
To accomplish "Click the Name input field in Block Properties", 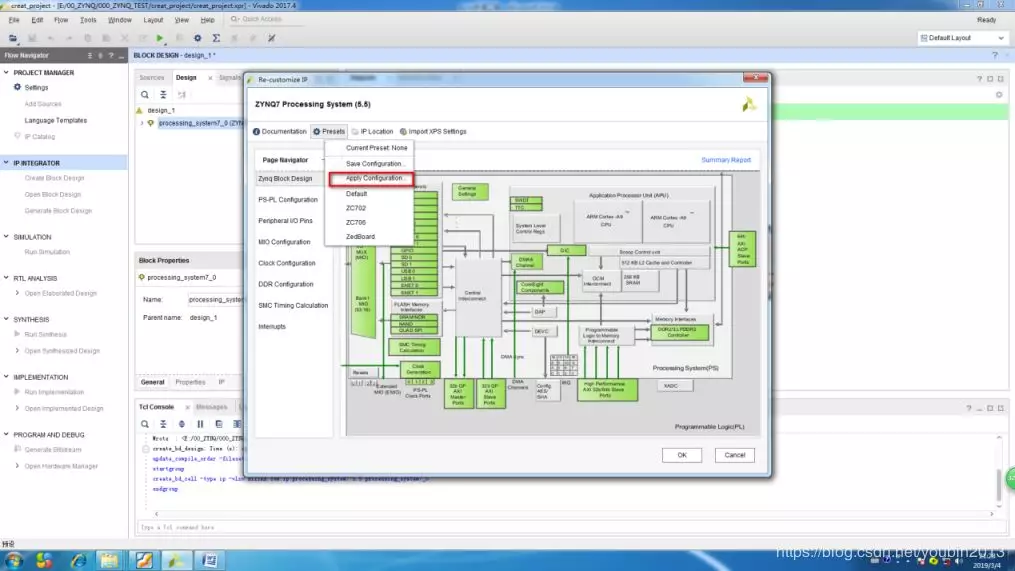I will 215,300.
